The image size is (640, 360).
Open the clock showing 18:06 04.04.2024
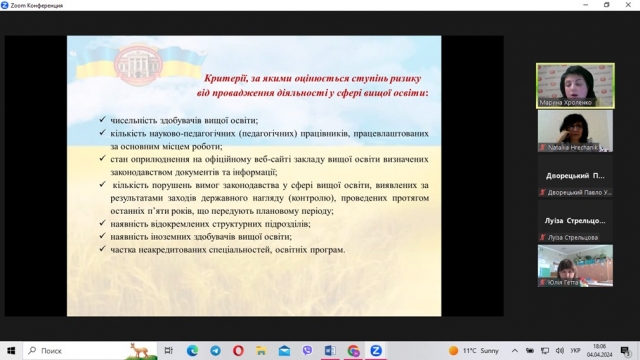click(600, 351)
